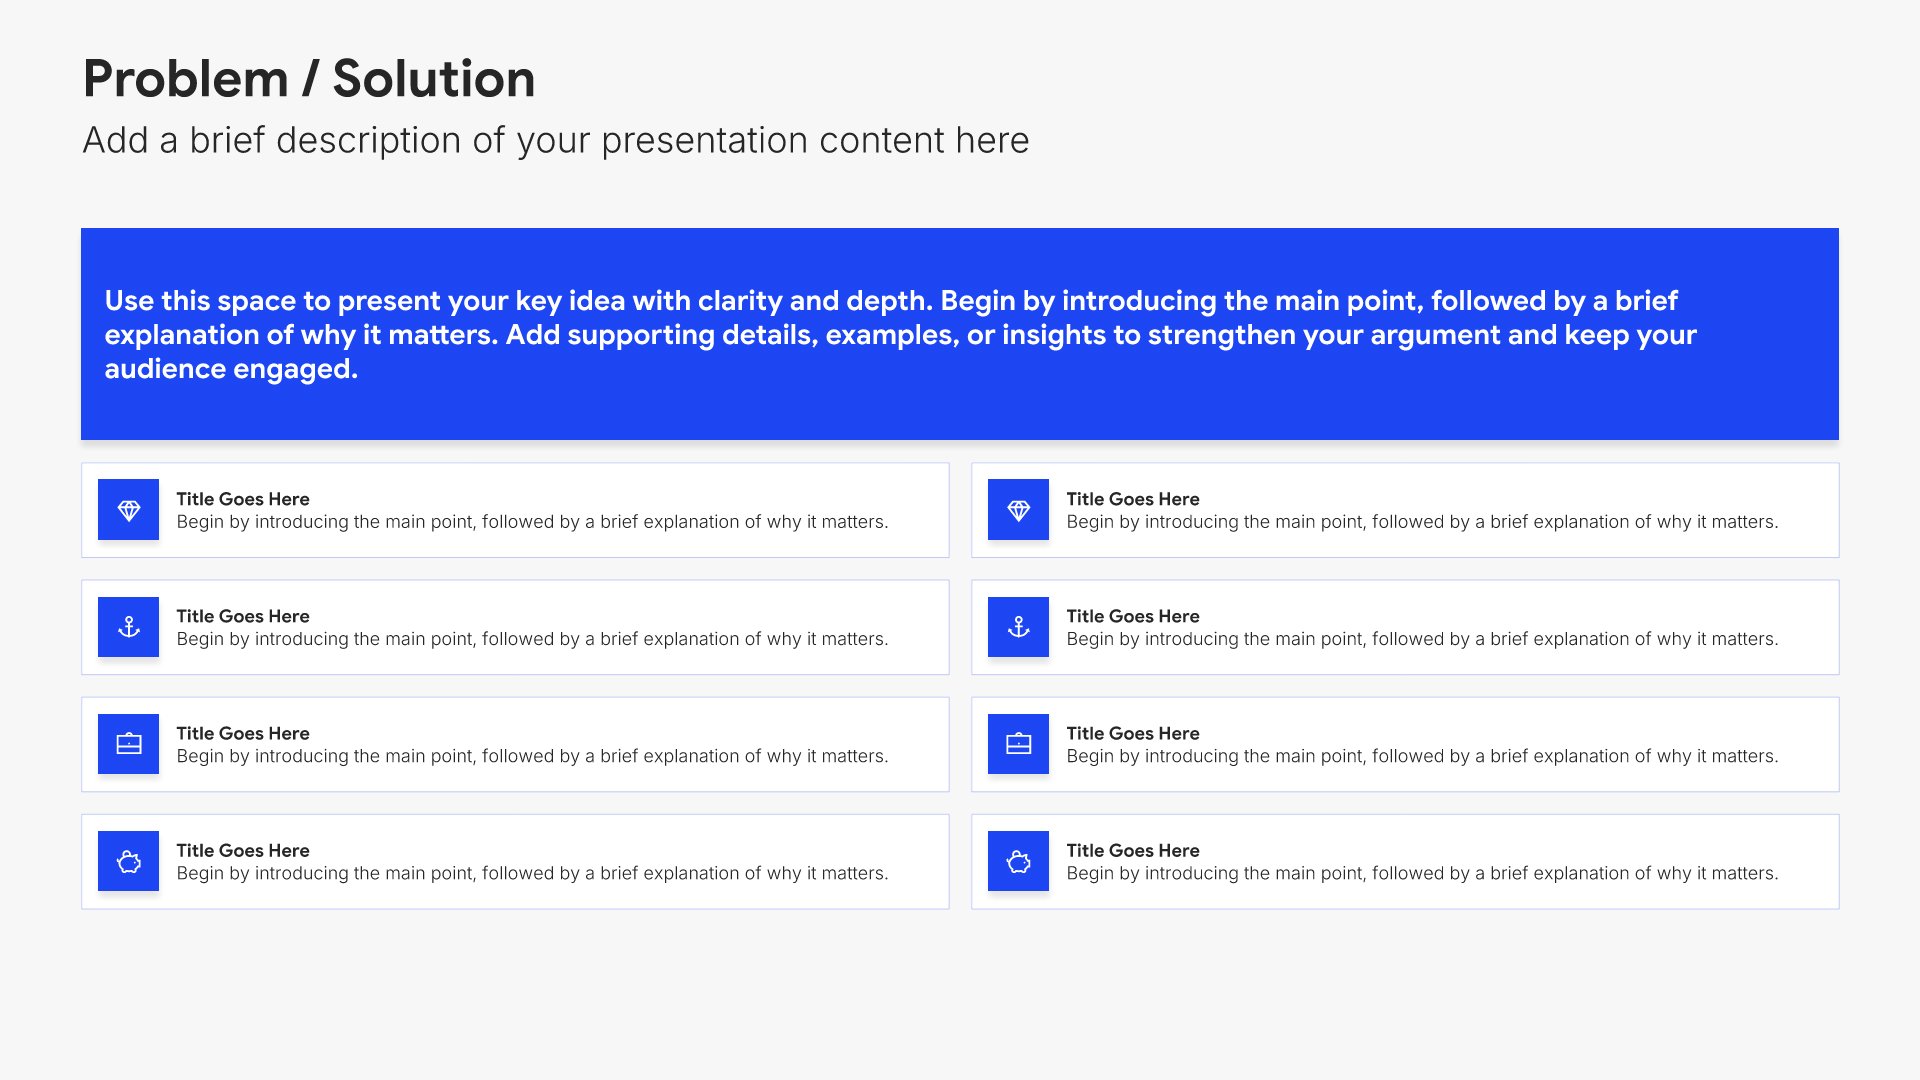Click 'Title Goes Here' beside right briefcase icon

(1133, 733)
